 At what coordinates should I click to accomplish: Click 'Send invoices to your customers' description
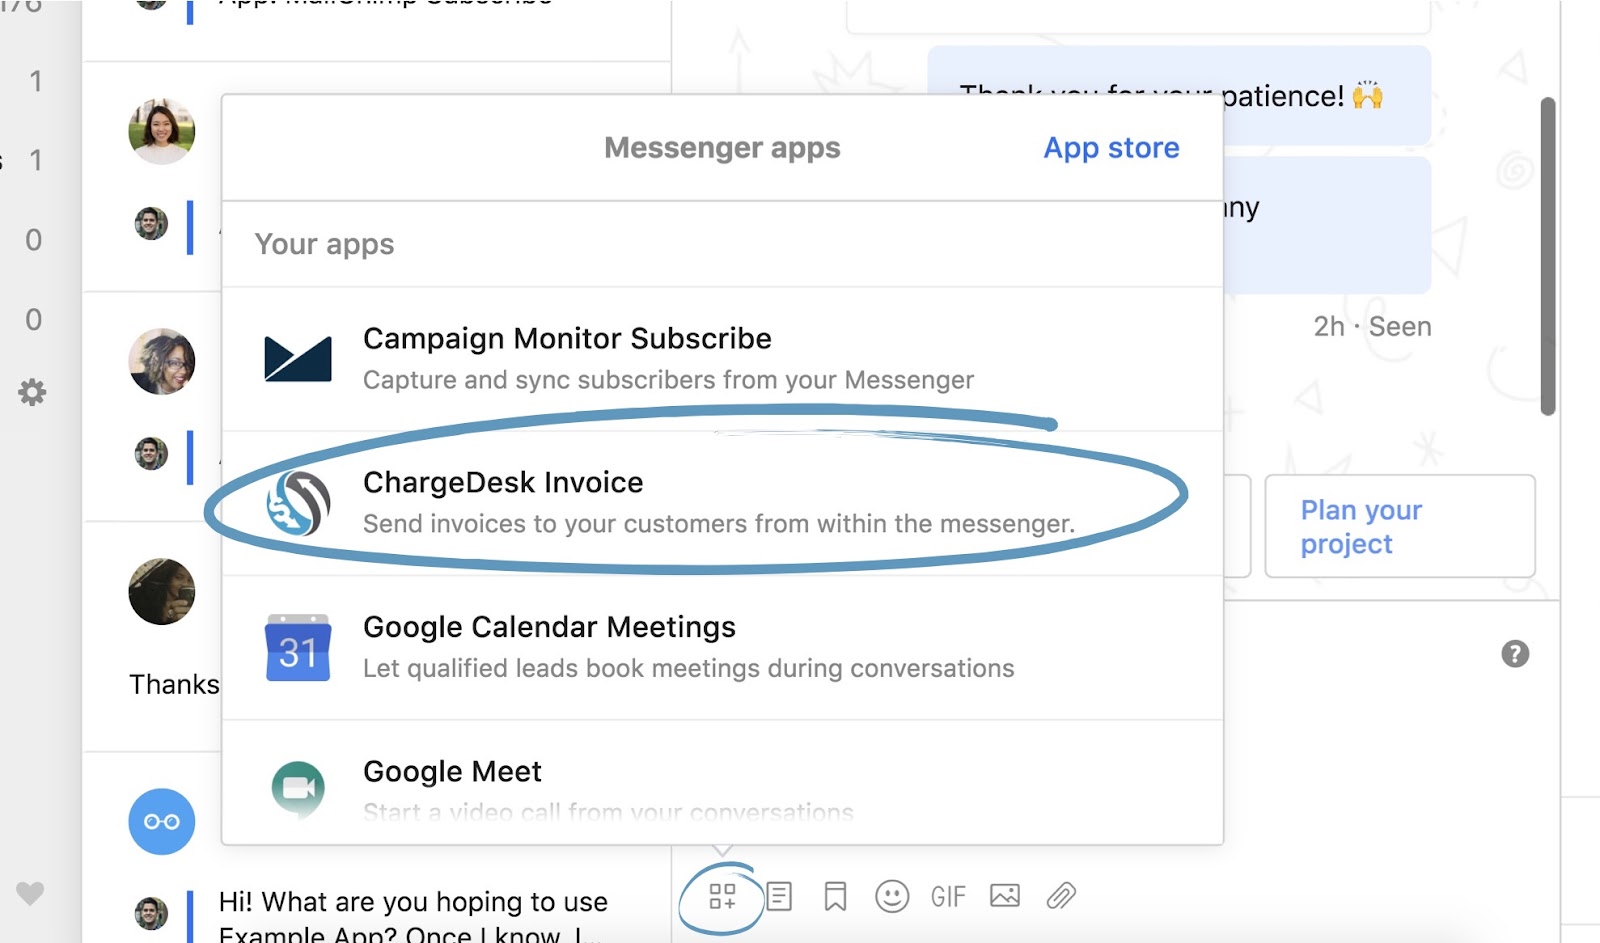[x=719, y=524]
